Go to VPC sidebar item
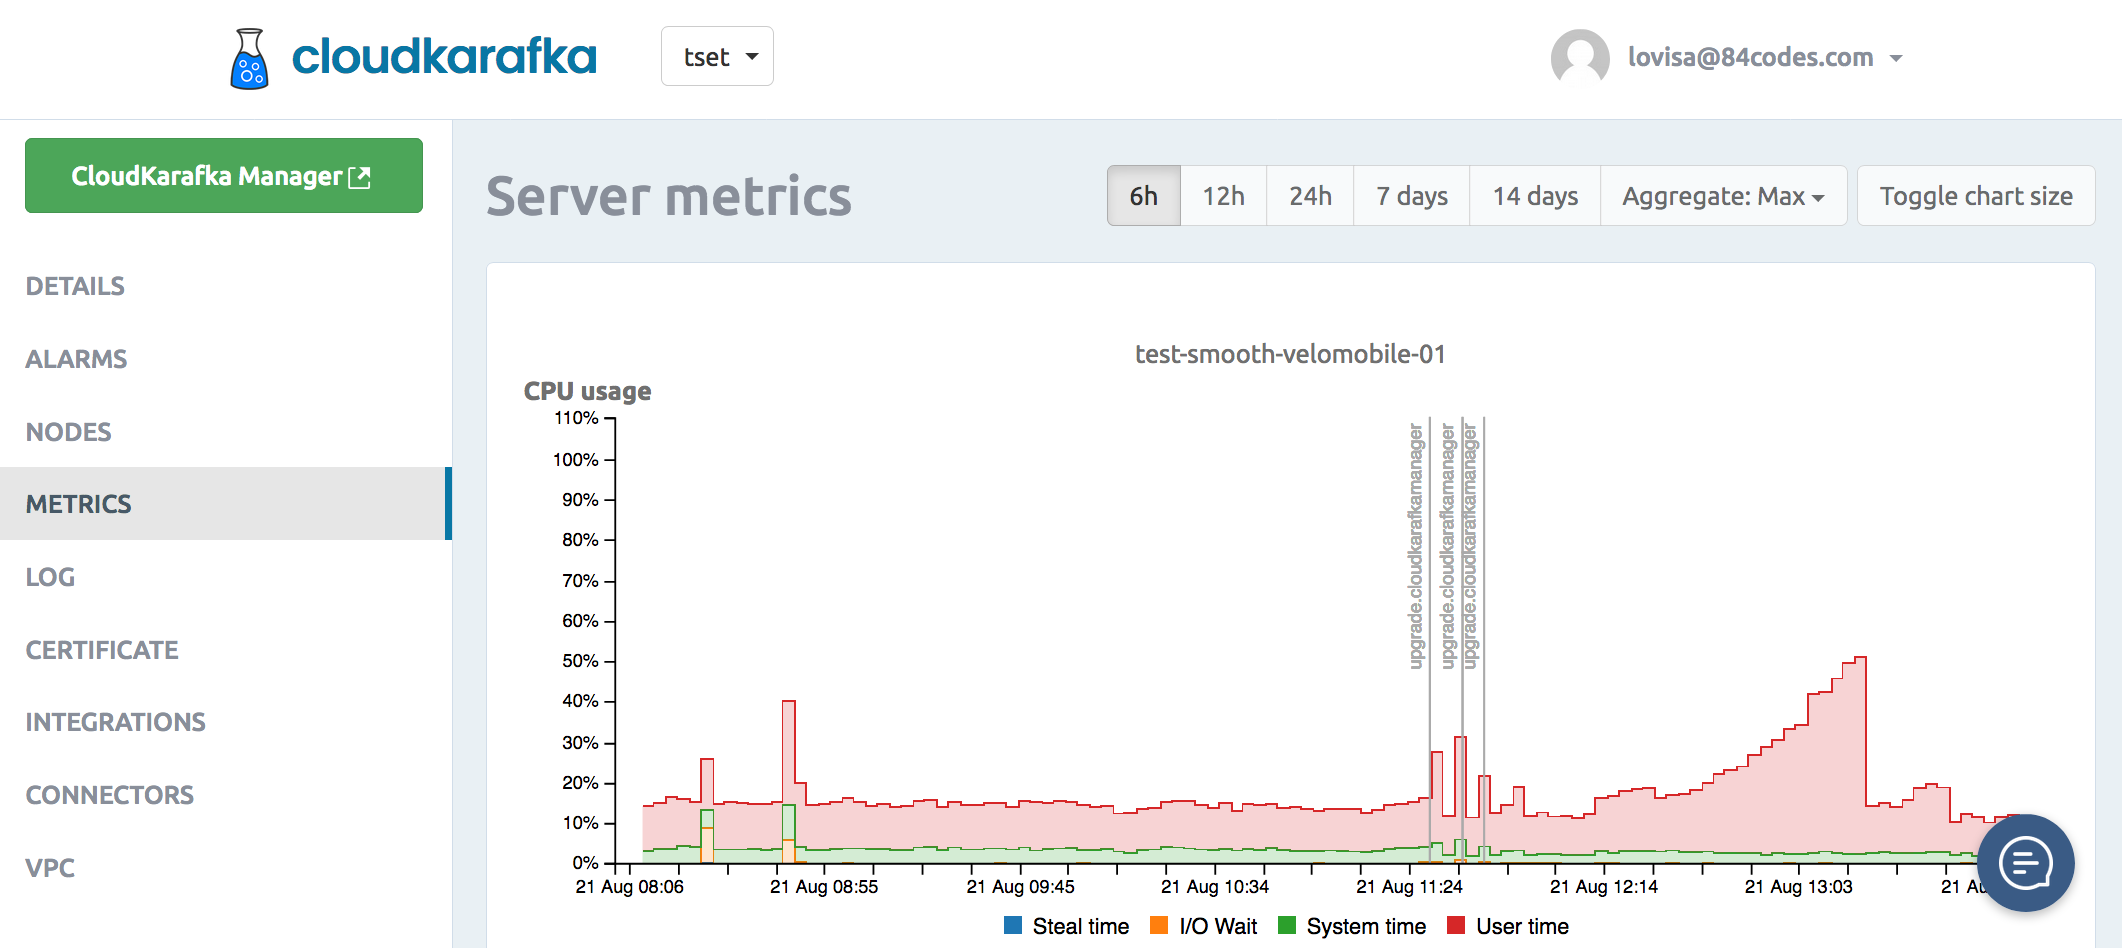The image size is (2122, 948). (50, 868)
